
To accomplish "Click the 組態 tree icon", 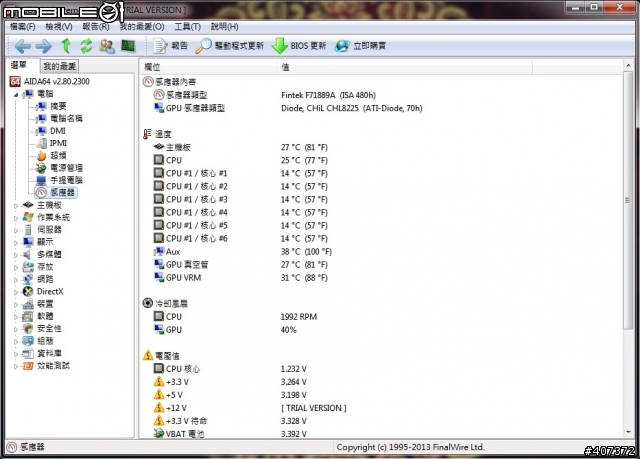I will [28, 341].
